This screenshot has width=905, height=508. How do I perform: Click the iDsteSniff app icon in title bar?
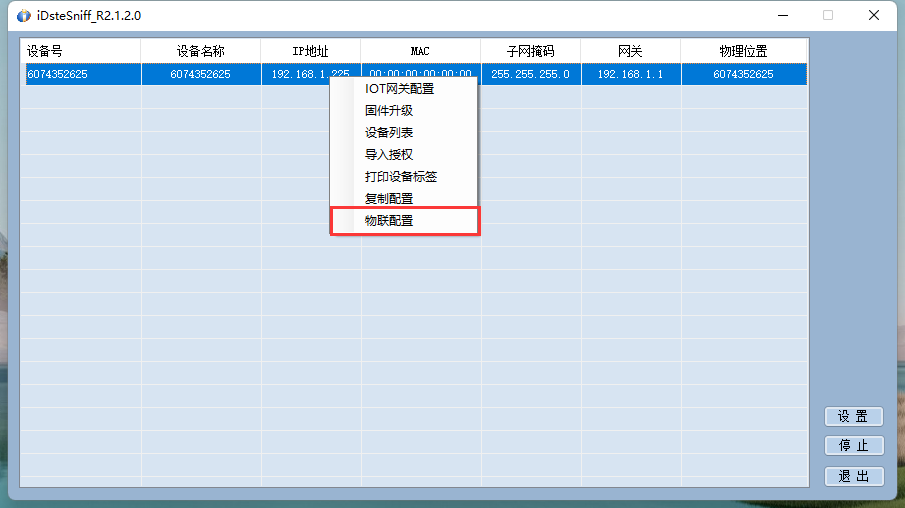click(x=24, y=16)
